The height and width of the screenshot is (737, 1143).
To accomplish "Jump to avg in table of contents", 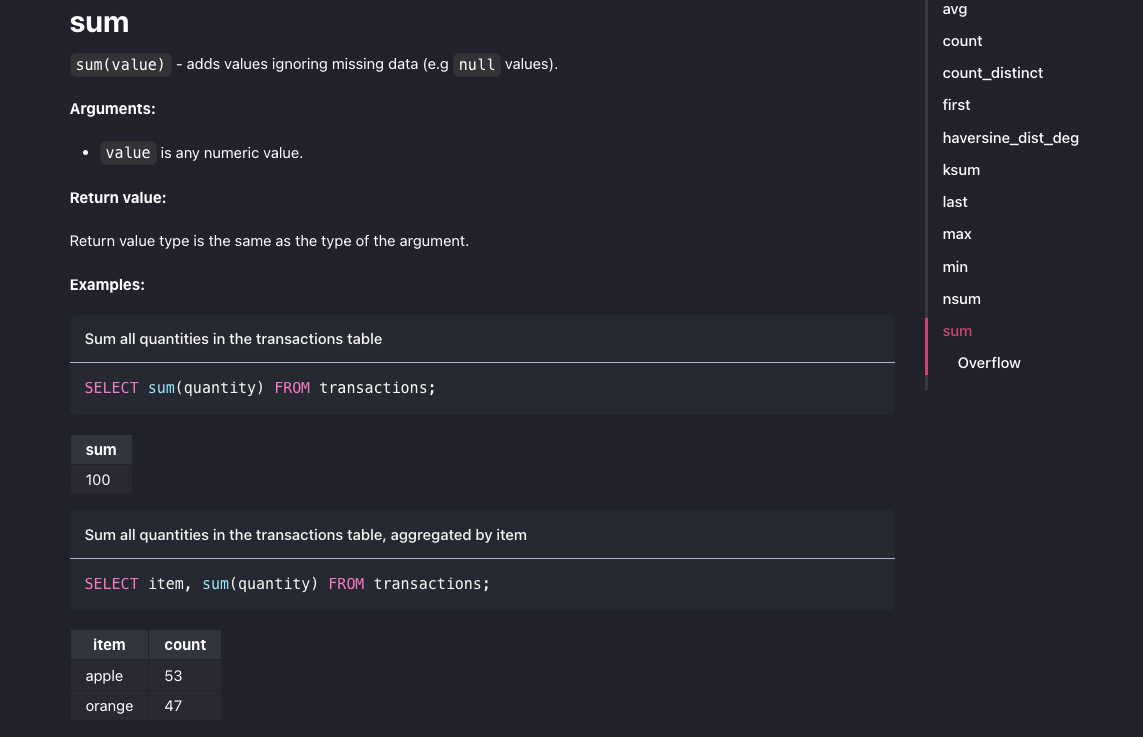I will [954, 9].
